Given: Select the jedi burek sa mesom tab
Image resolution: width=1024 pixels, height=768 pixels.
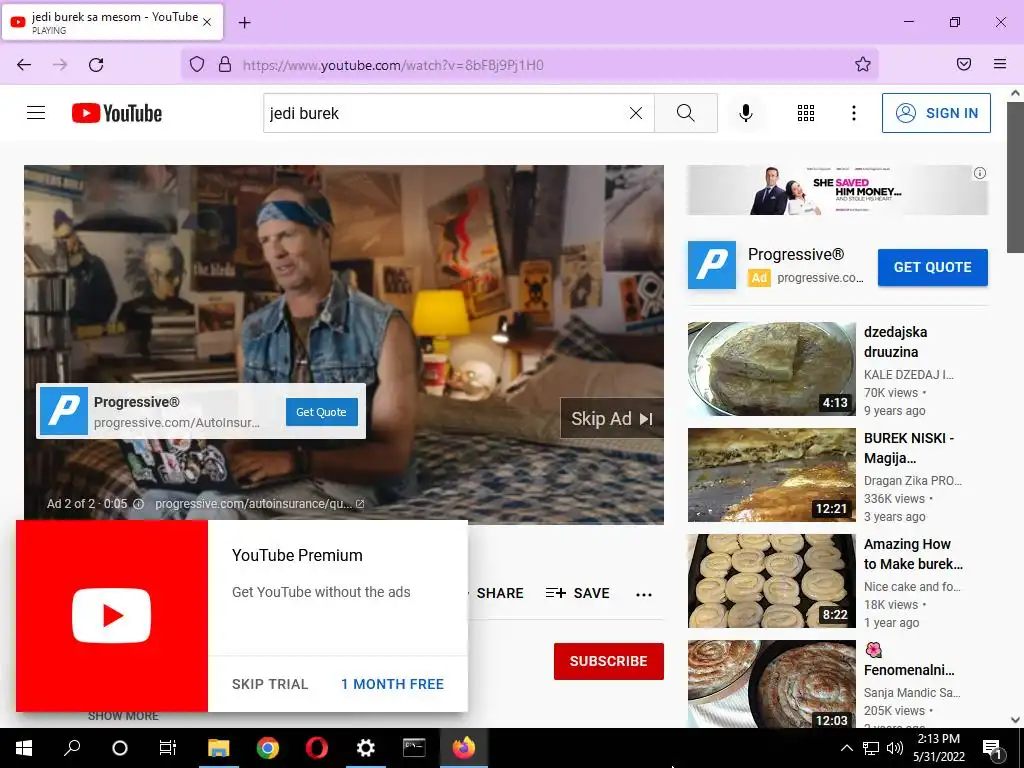Looking at the screenshot, I should pyautogui.click(x=112, y=22).
